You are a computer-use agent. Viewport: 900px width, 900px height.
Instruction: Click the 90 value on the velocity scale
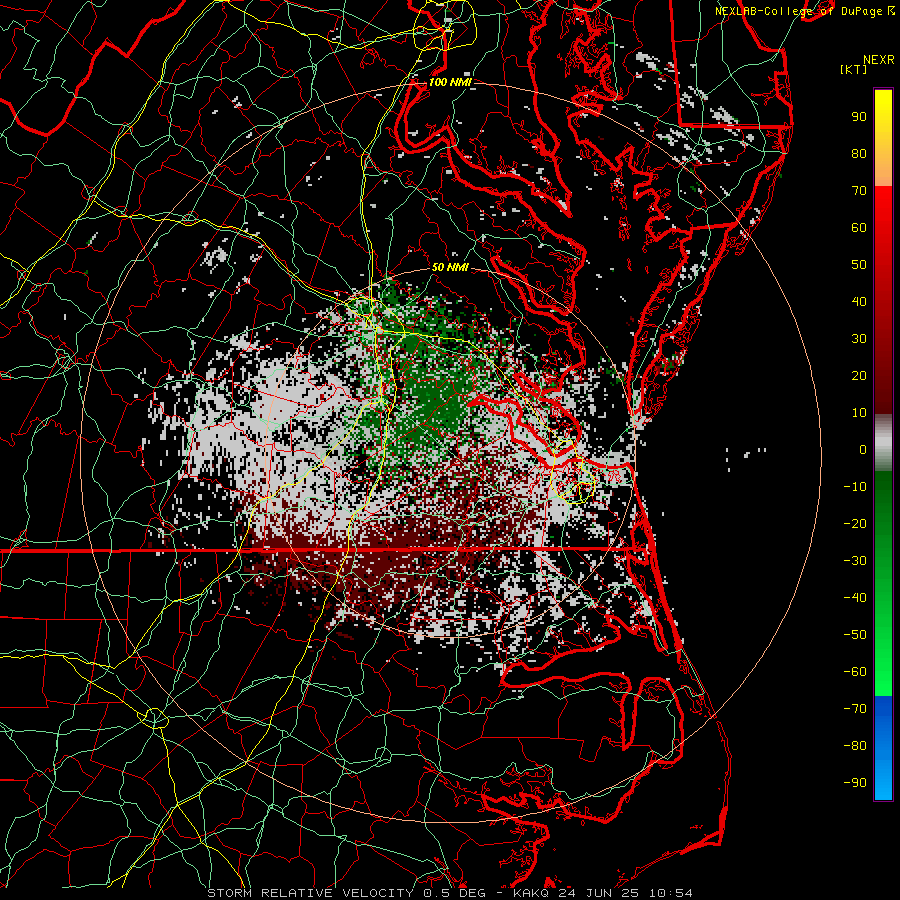(x=859, y=117)
